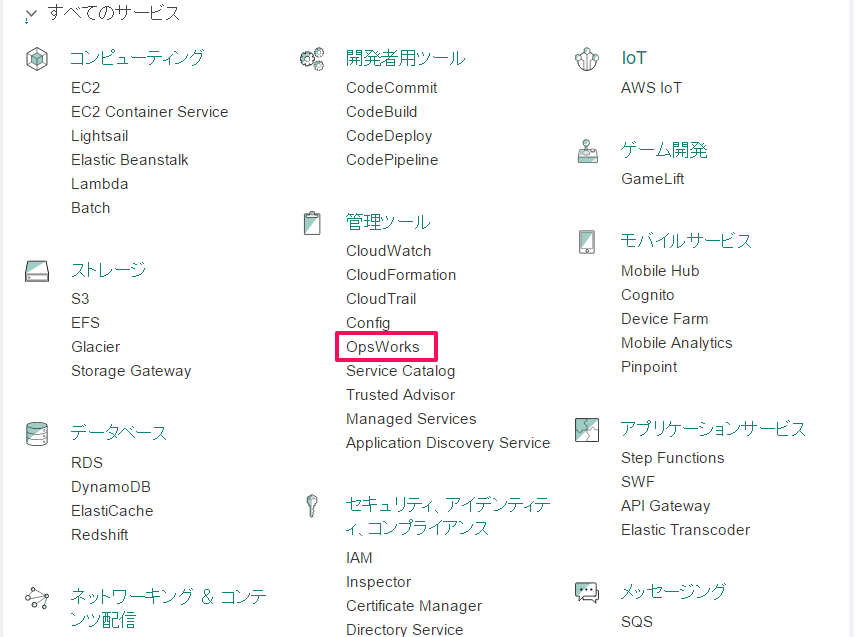Viewport: 855px width, 637px height.
Task: Open the IoT category heading
Action: [x=634, y=58]
